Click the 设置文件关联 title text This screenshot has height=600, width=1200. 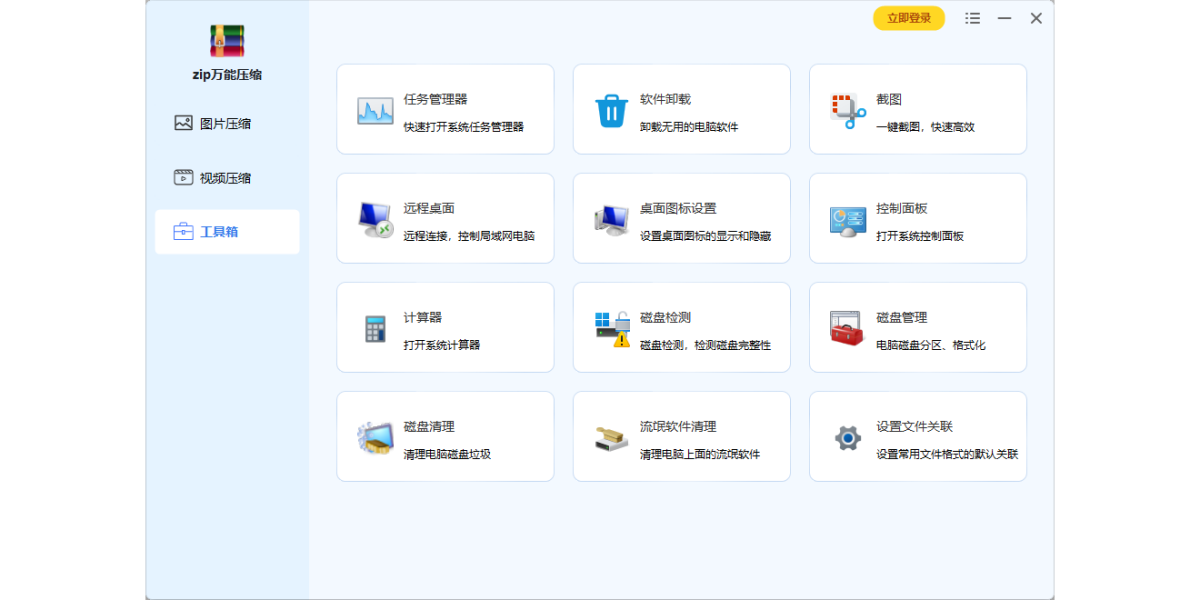(x=914, y=426)
